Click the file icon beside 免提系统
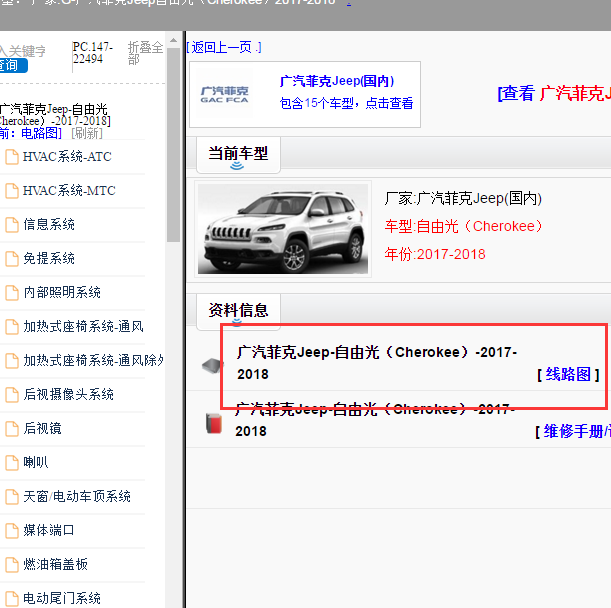Screen dimensions: 611x608 click(12, 259)
